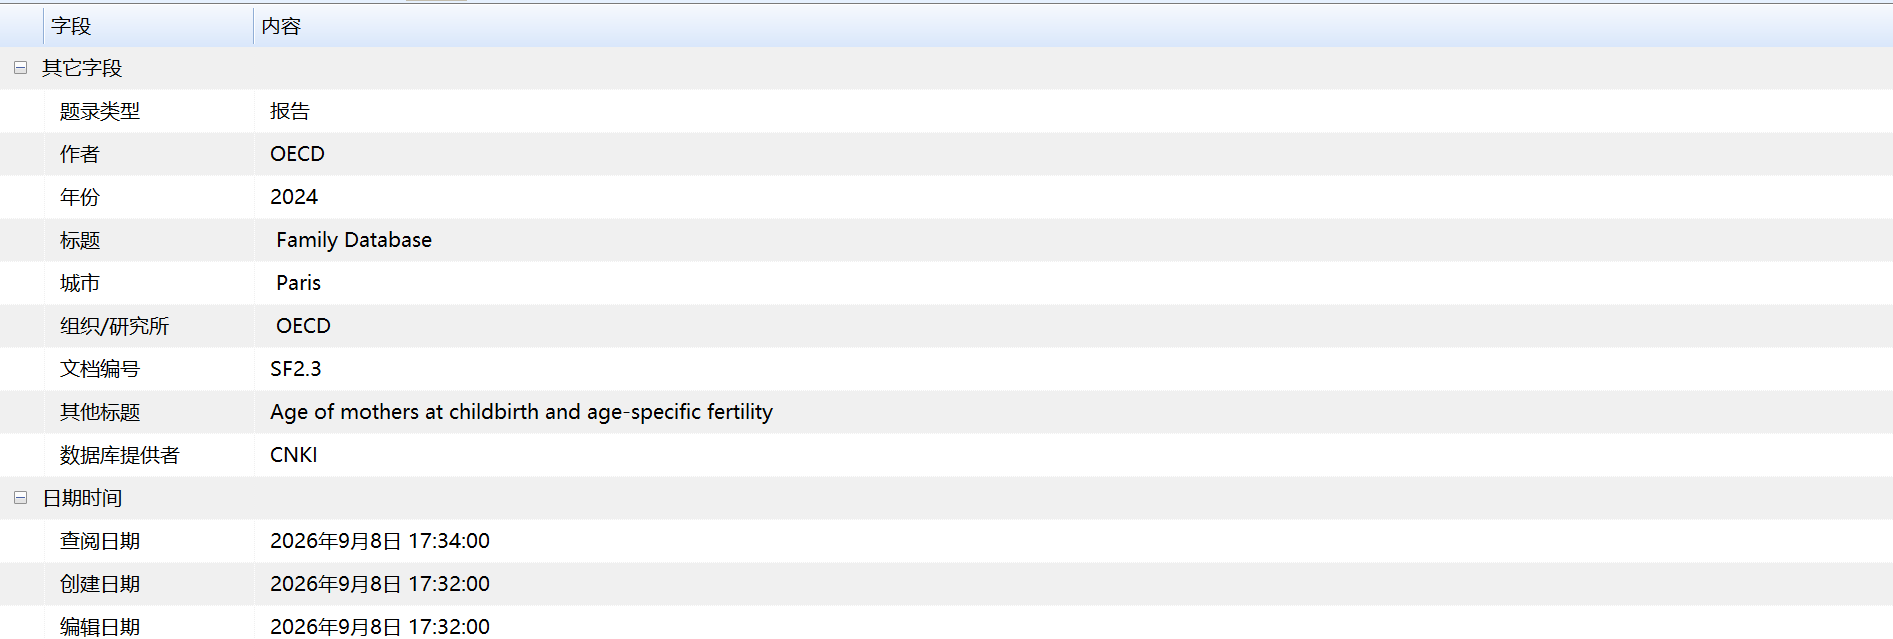Edit the 其他标题 value about mothers' age
Viewport: 1893px width, 639px height.
1073,412
